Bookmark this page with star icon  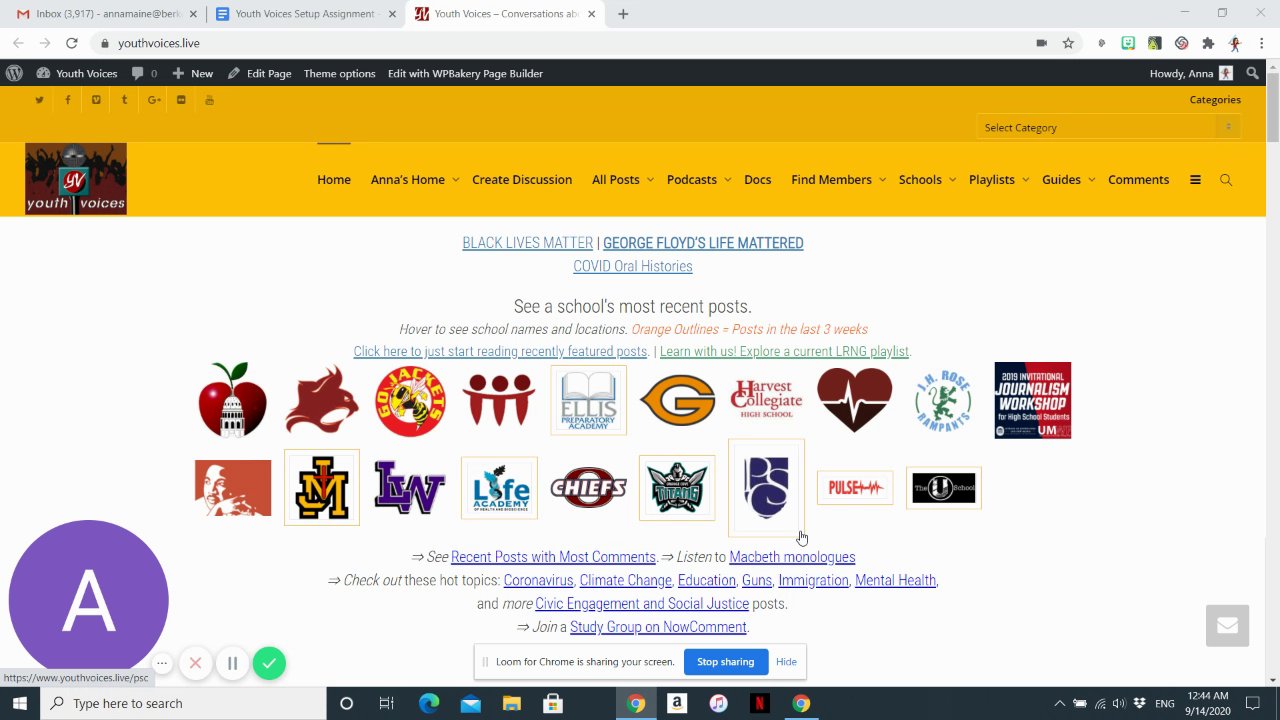point(1068,43)
